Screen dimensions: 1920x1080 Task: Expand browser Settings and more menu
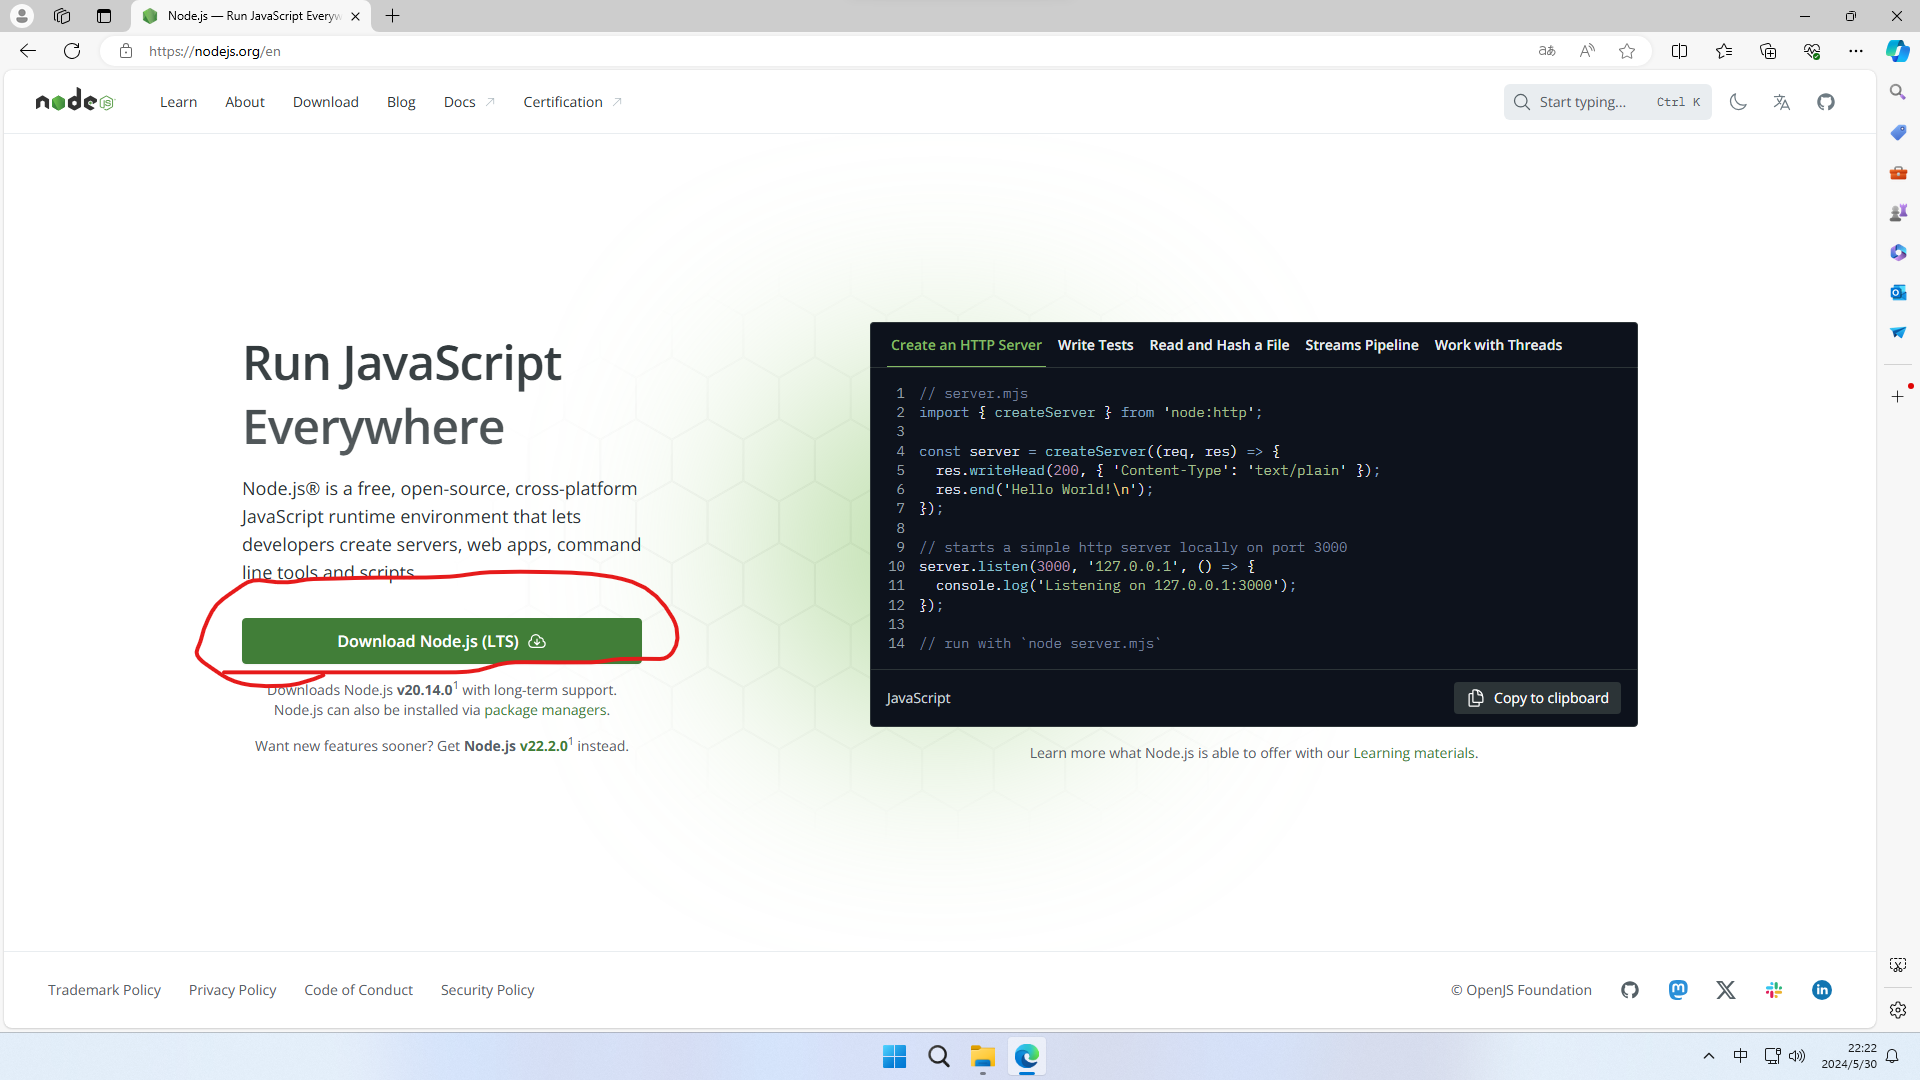[x=1856, y=51]
